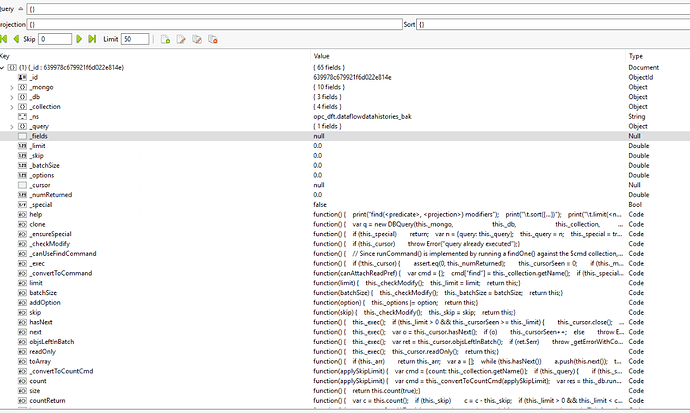Viewport: 690px width, 413px height.
Task: Jump to the last page of results
Action: tap(94, 39)
